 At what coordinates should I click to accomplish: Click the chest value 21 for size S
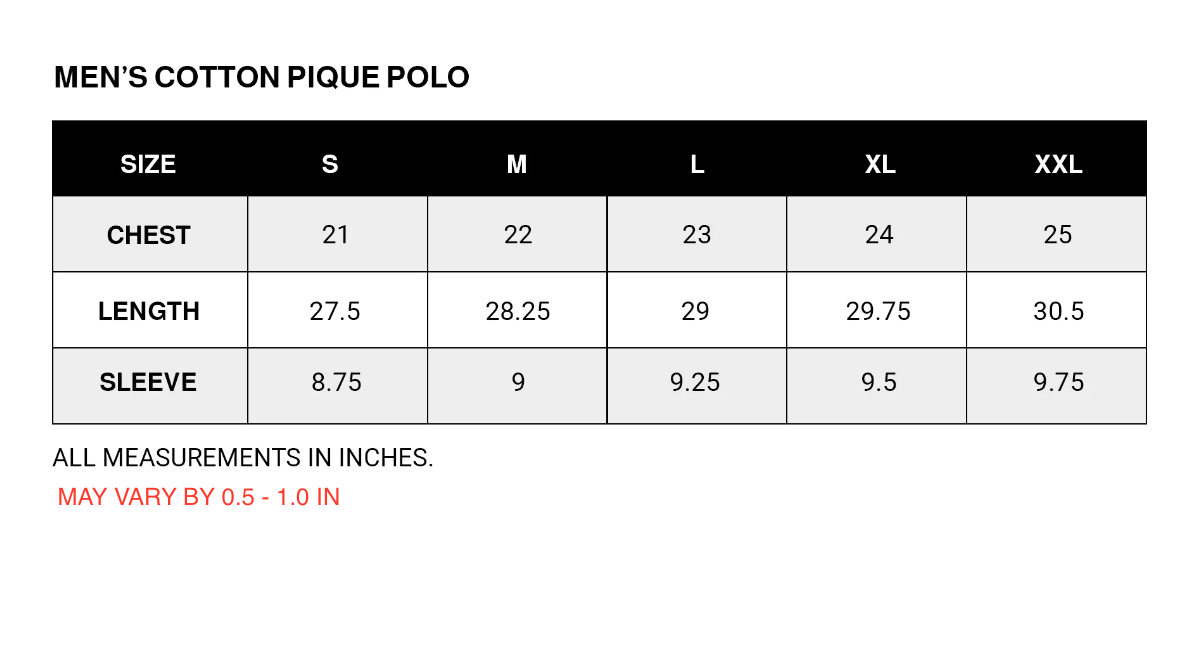[336, 235]
